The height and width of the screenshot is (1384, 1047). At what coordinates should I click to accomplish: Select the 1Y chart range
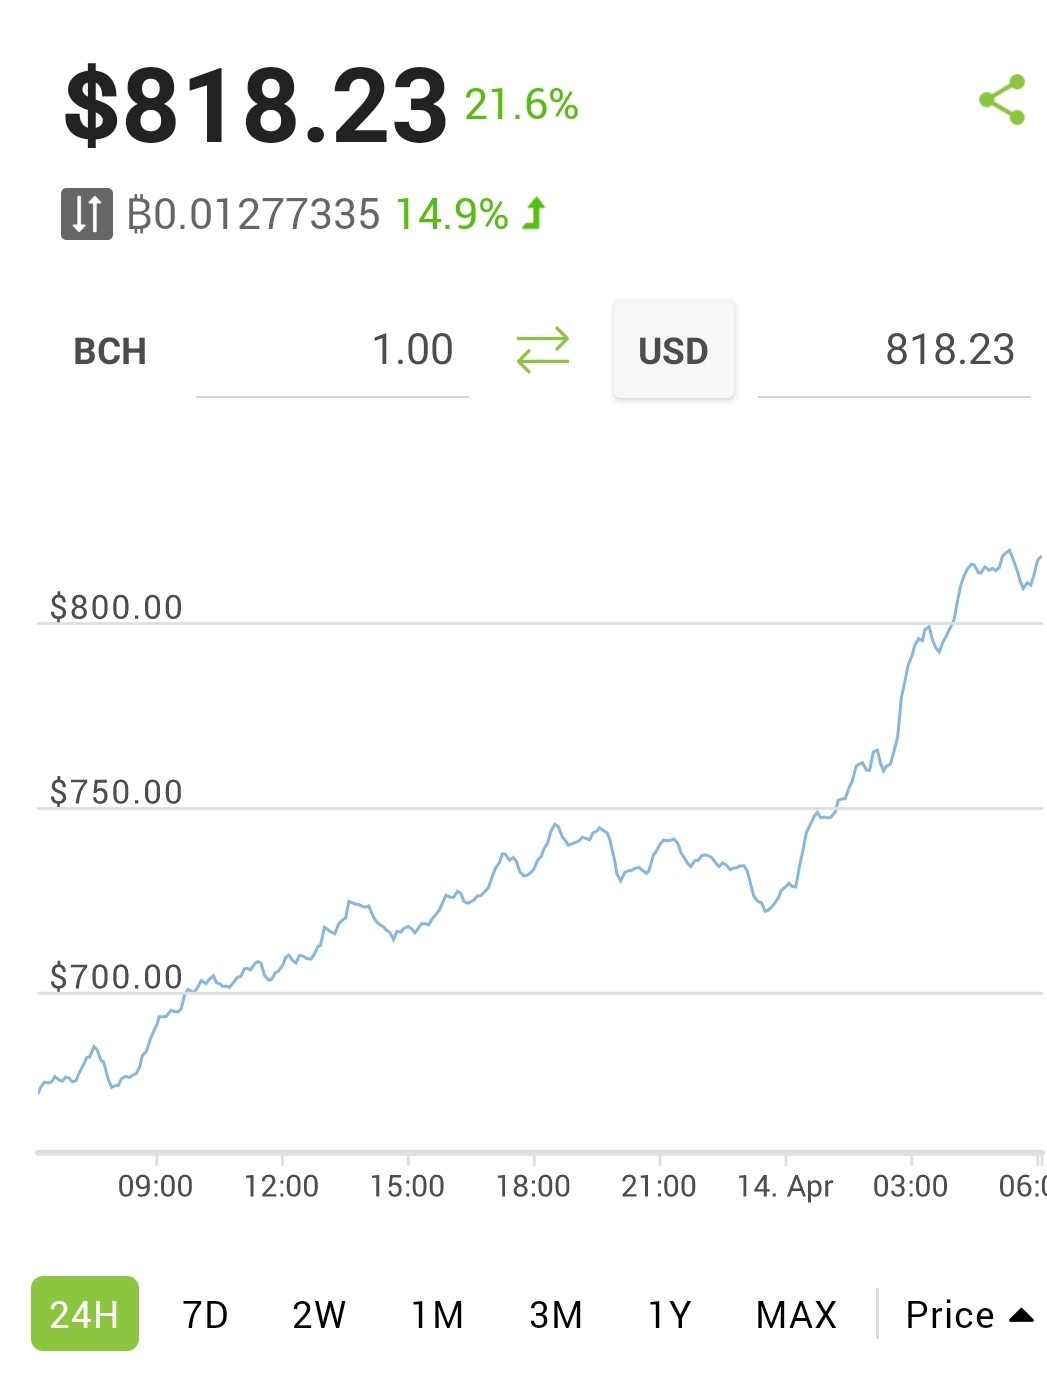(x=670, y=1314)
